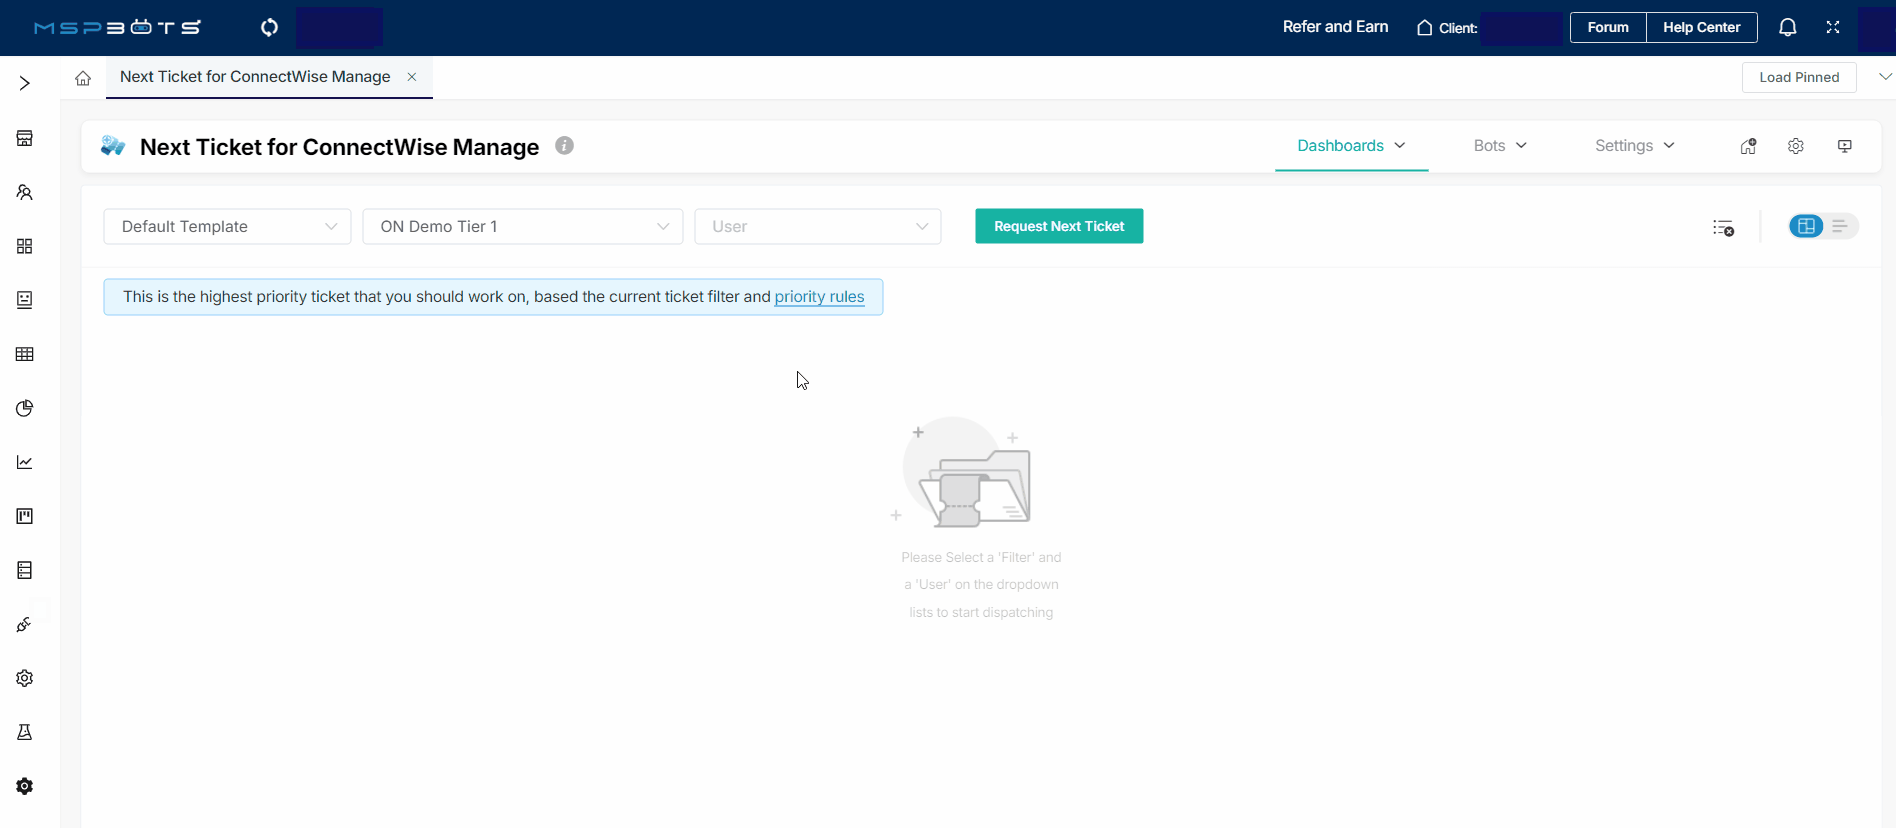Open the kanban board icon in the sidebar

pyautogui.click(x=25, y=516)
